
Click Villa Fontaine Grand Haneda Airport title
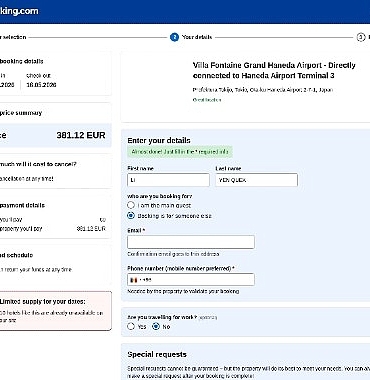[x=274, y=70]
